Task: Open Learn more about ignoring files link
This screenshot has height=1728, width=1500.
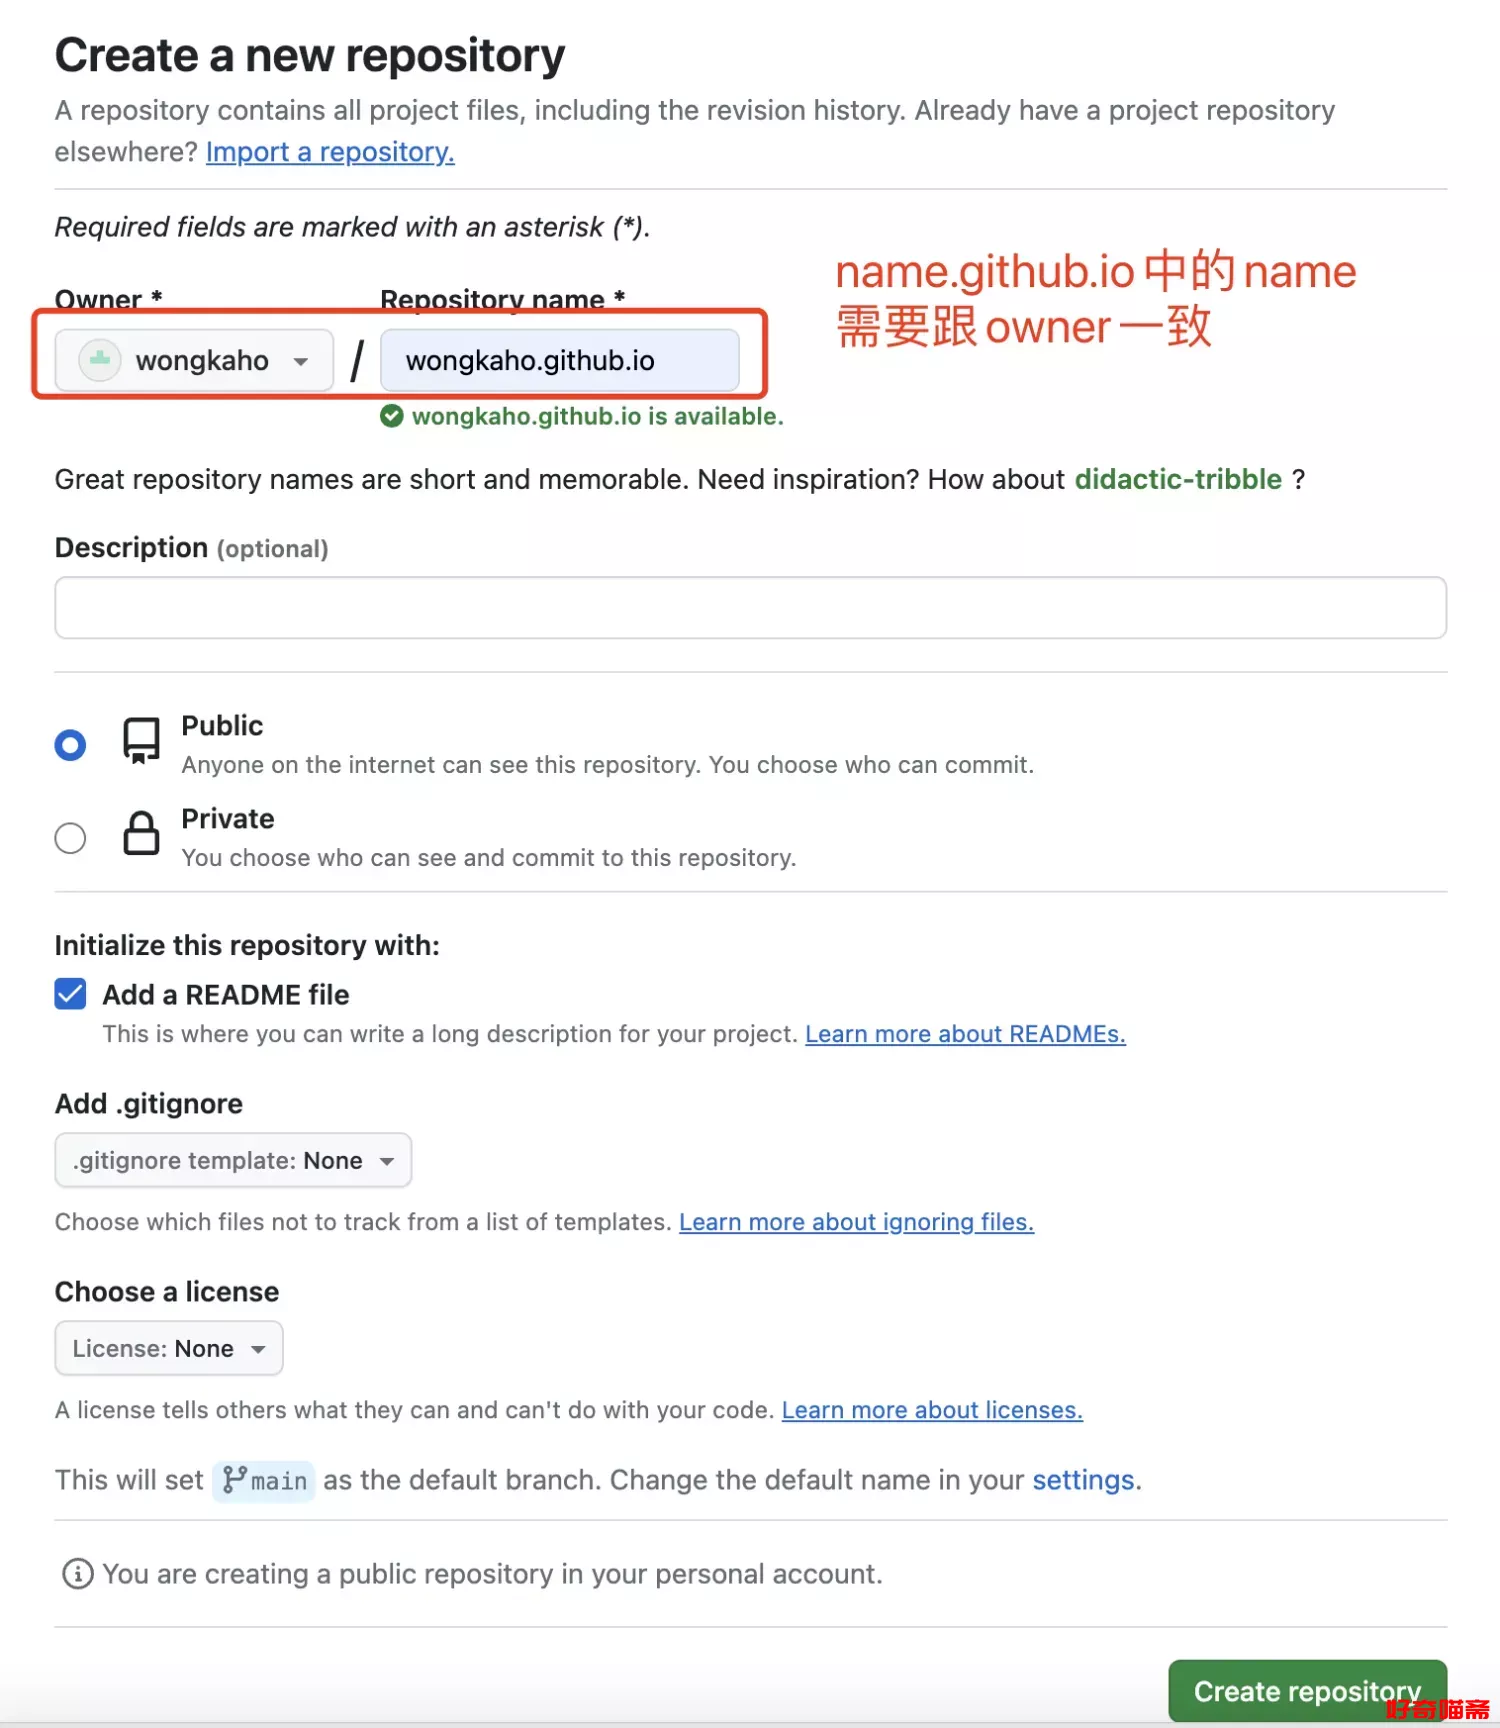Action: [856, 1222]
